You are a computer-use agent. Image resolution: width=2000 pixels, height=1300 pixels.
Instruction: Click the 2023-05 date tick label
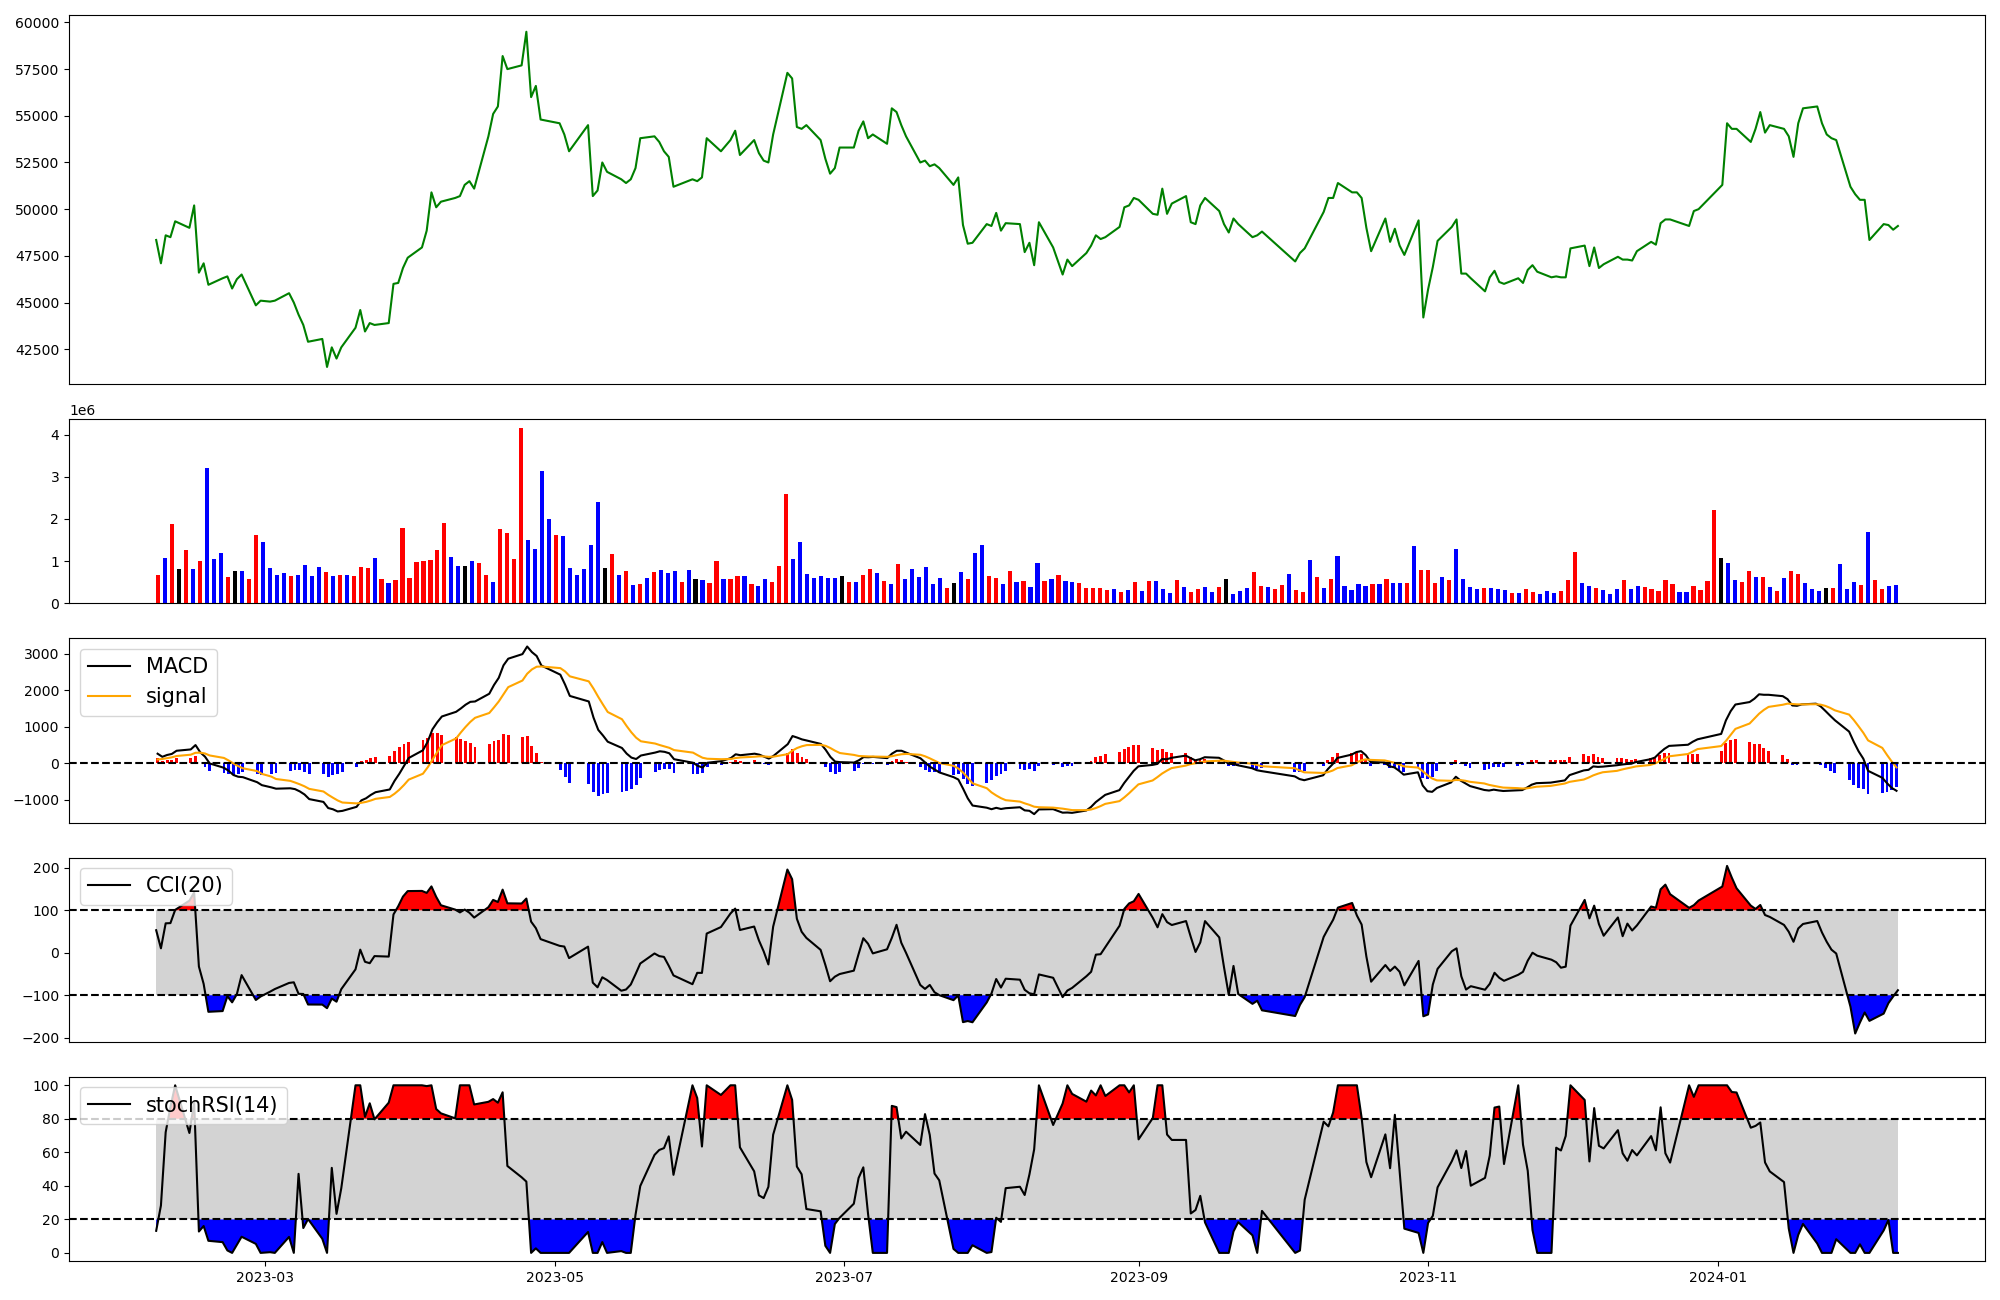[554, 1277]
